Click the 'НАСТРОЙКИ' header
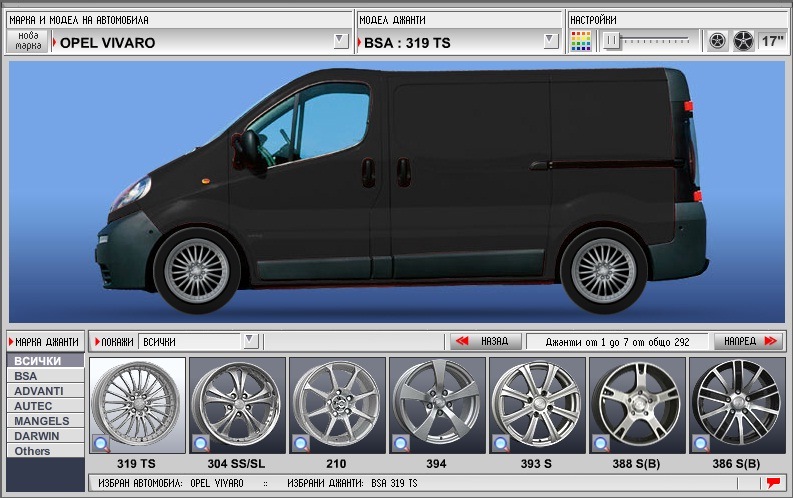Screen dimensions: 793x498 [x=593, y=20]
